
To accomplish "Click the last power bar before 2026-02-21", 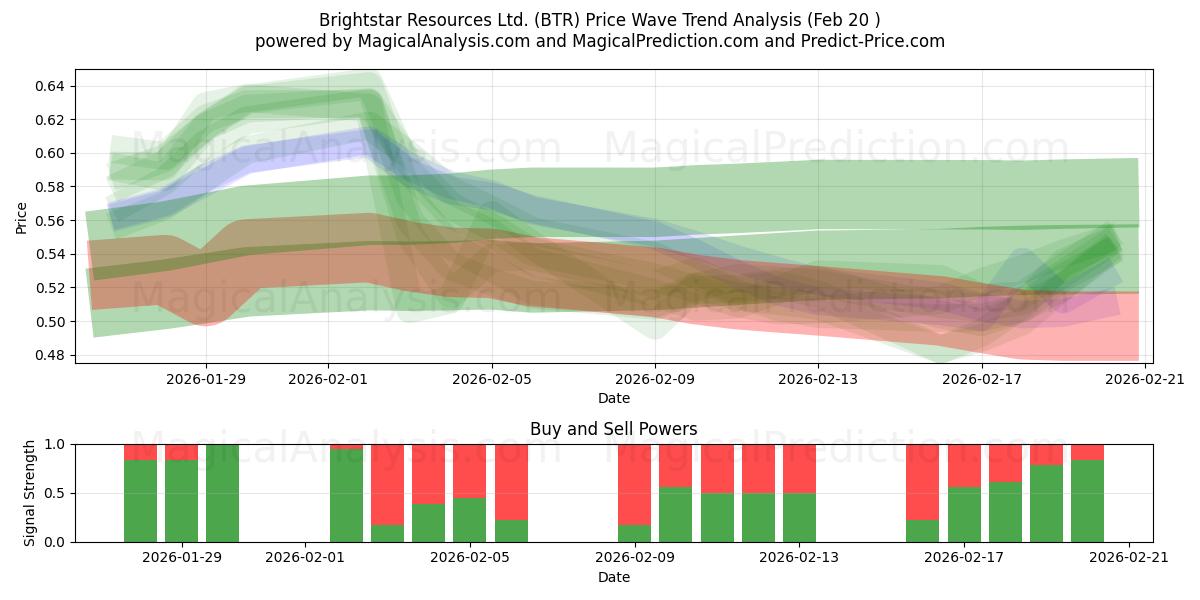I will (1087, 493).
